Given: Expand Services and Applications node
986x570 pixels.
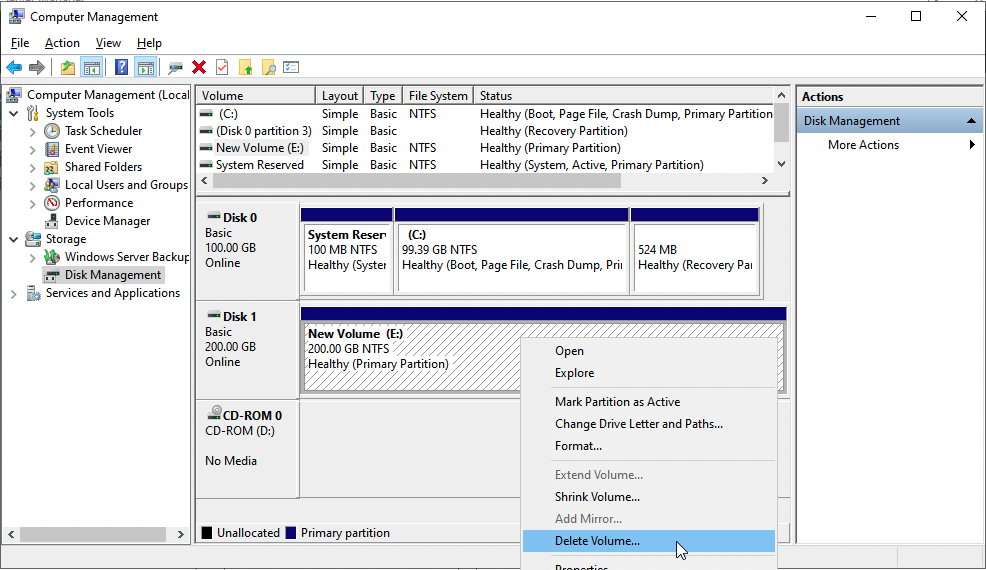Looking at the screenshot, I should pos(14,294).
